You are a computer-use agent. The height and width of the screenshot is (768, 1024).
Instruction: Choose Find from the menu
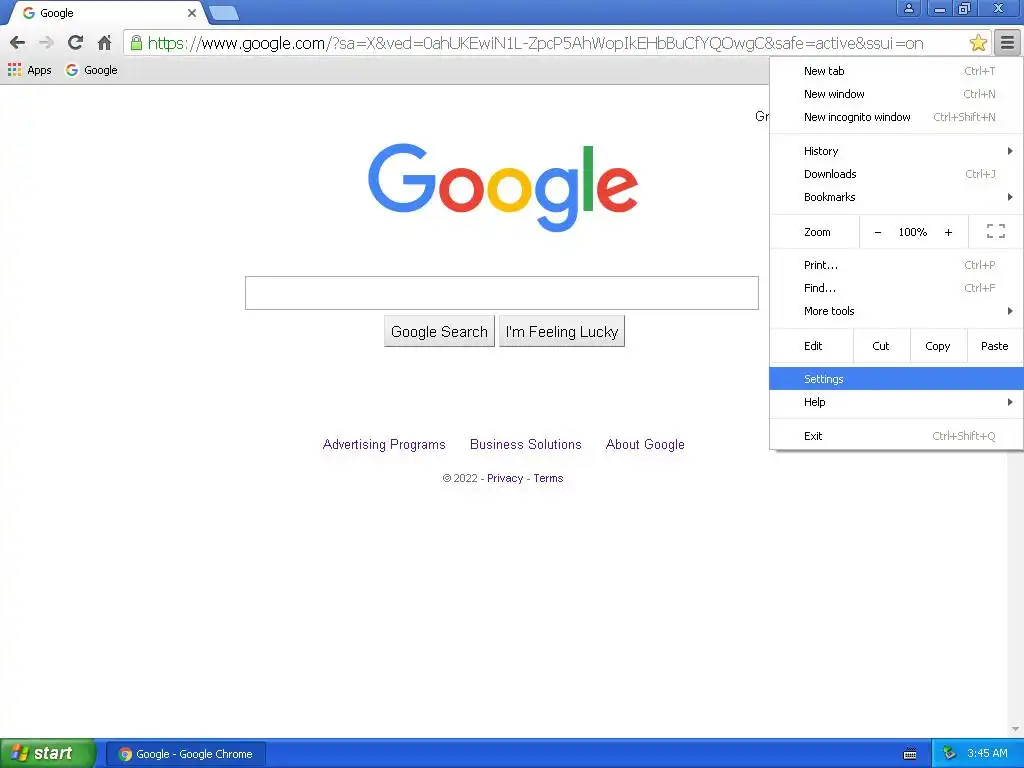click(896, 288)
